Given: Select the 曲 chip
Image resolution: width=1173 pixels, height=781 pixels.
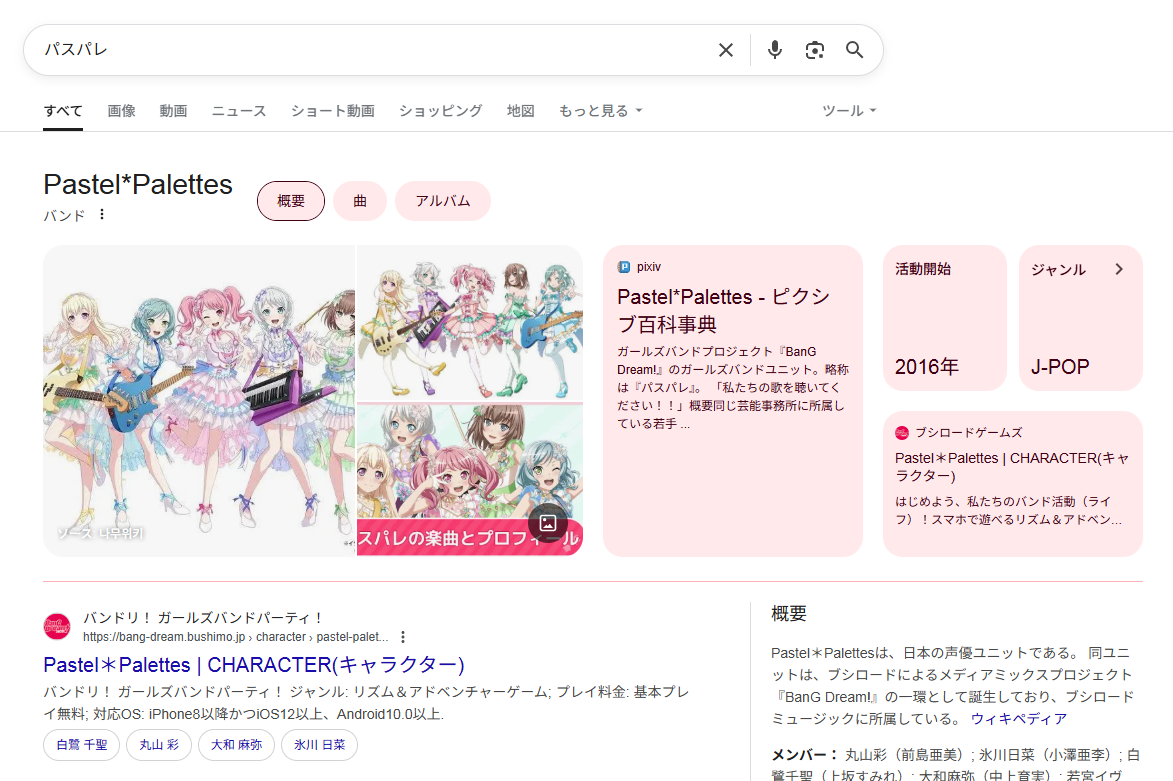Looking at the screenshot, I should click(360, 201).
